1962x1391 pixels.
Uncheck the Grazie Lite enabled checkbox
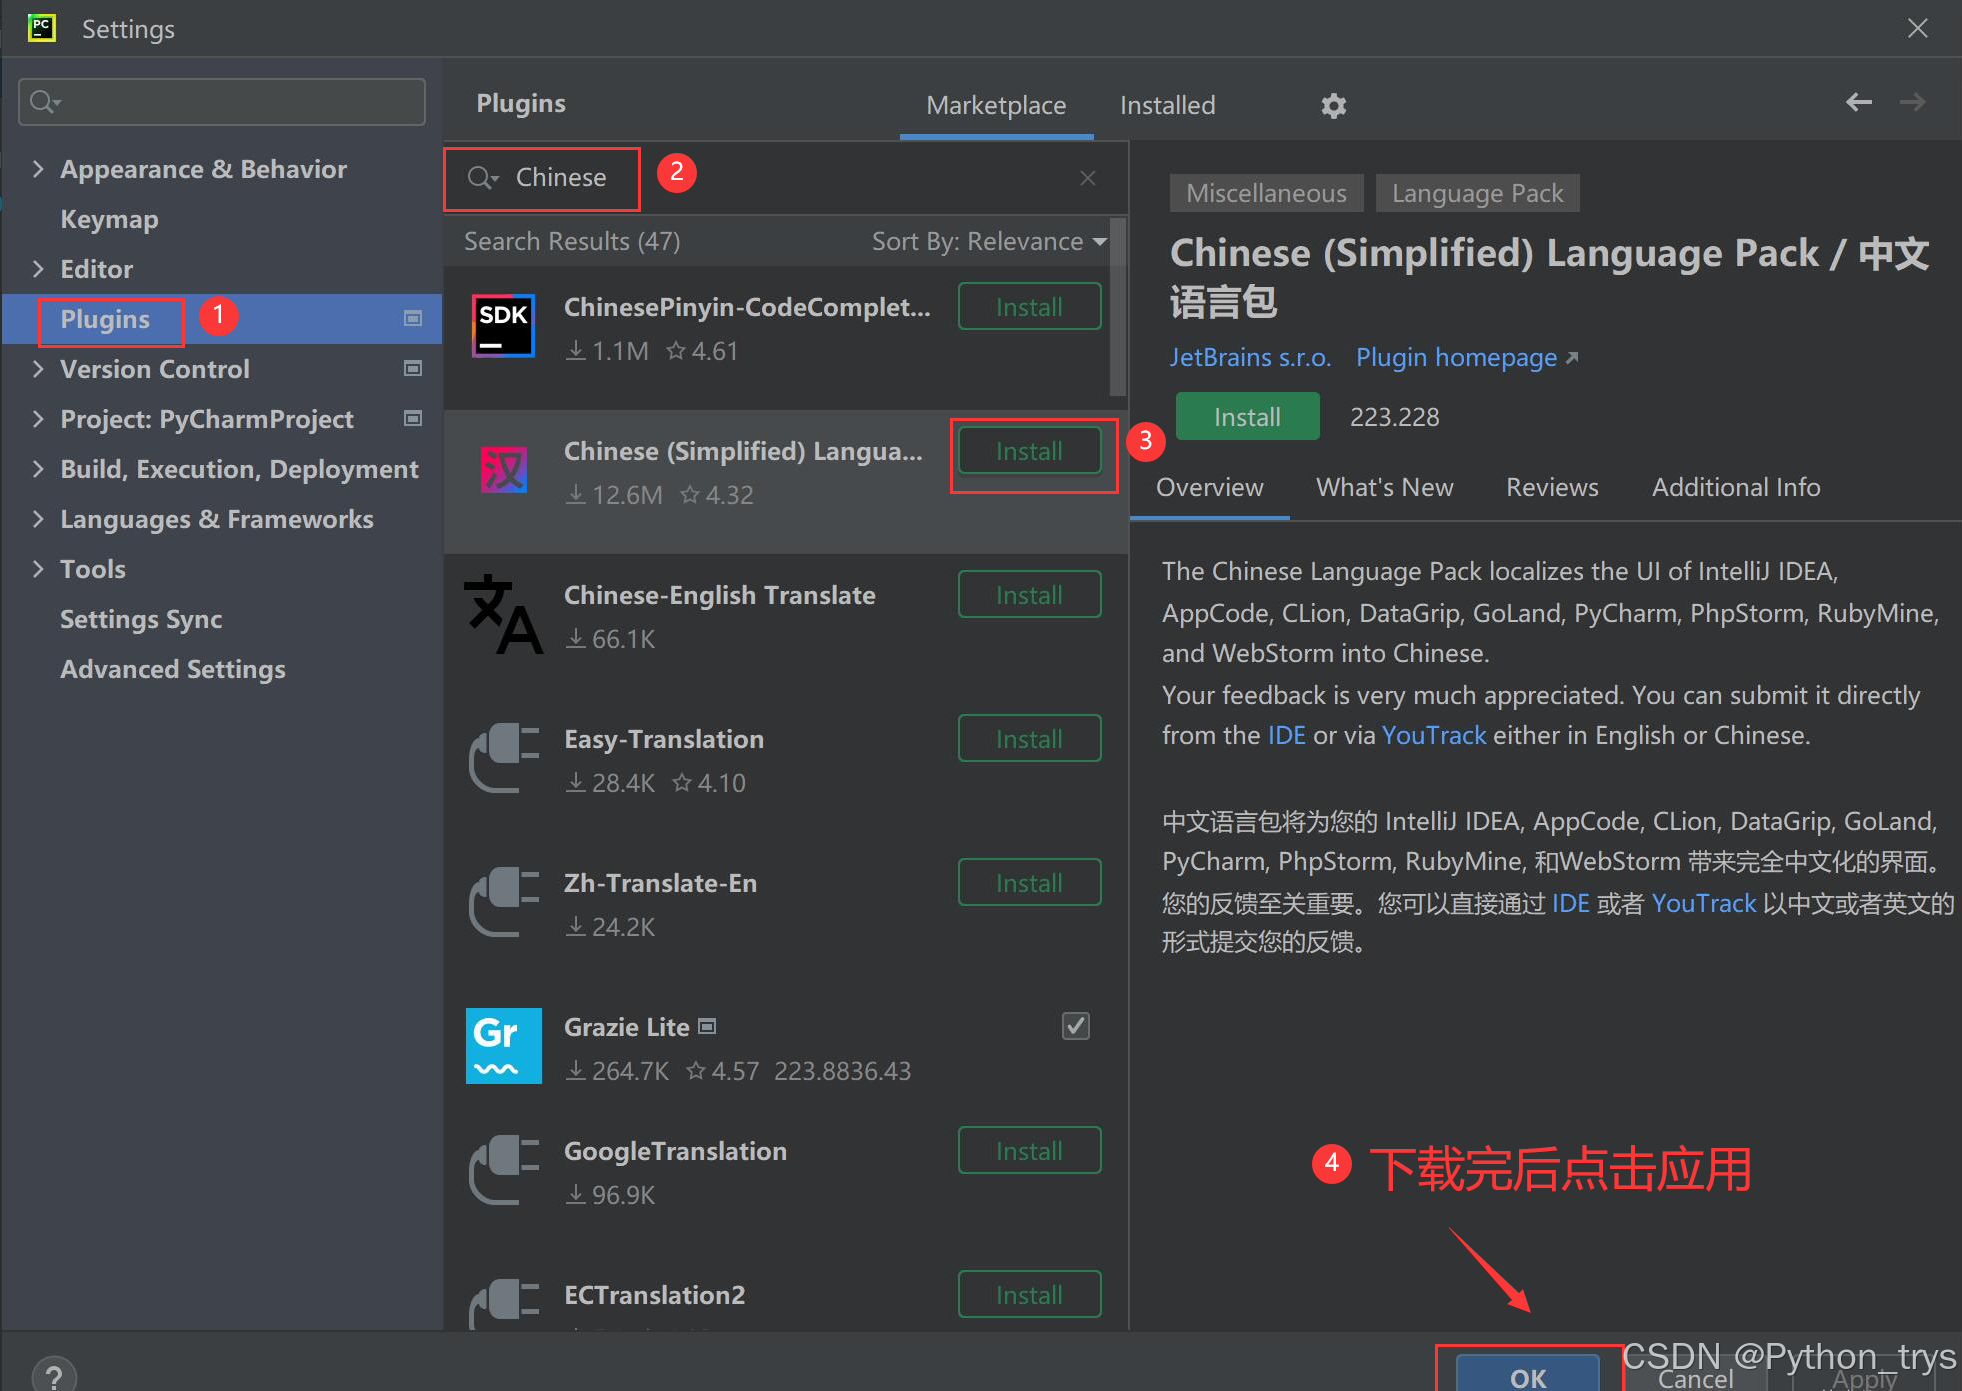(1075, 1026)
